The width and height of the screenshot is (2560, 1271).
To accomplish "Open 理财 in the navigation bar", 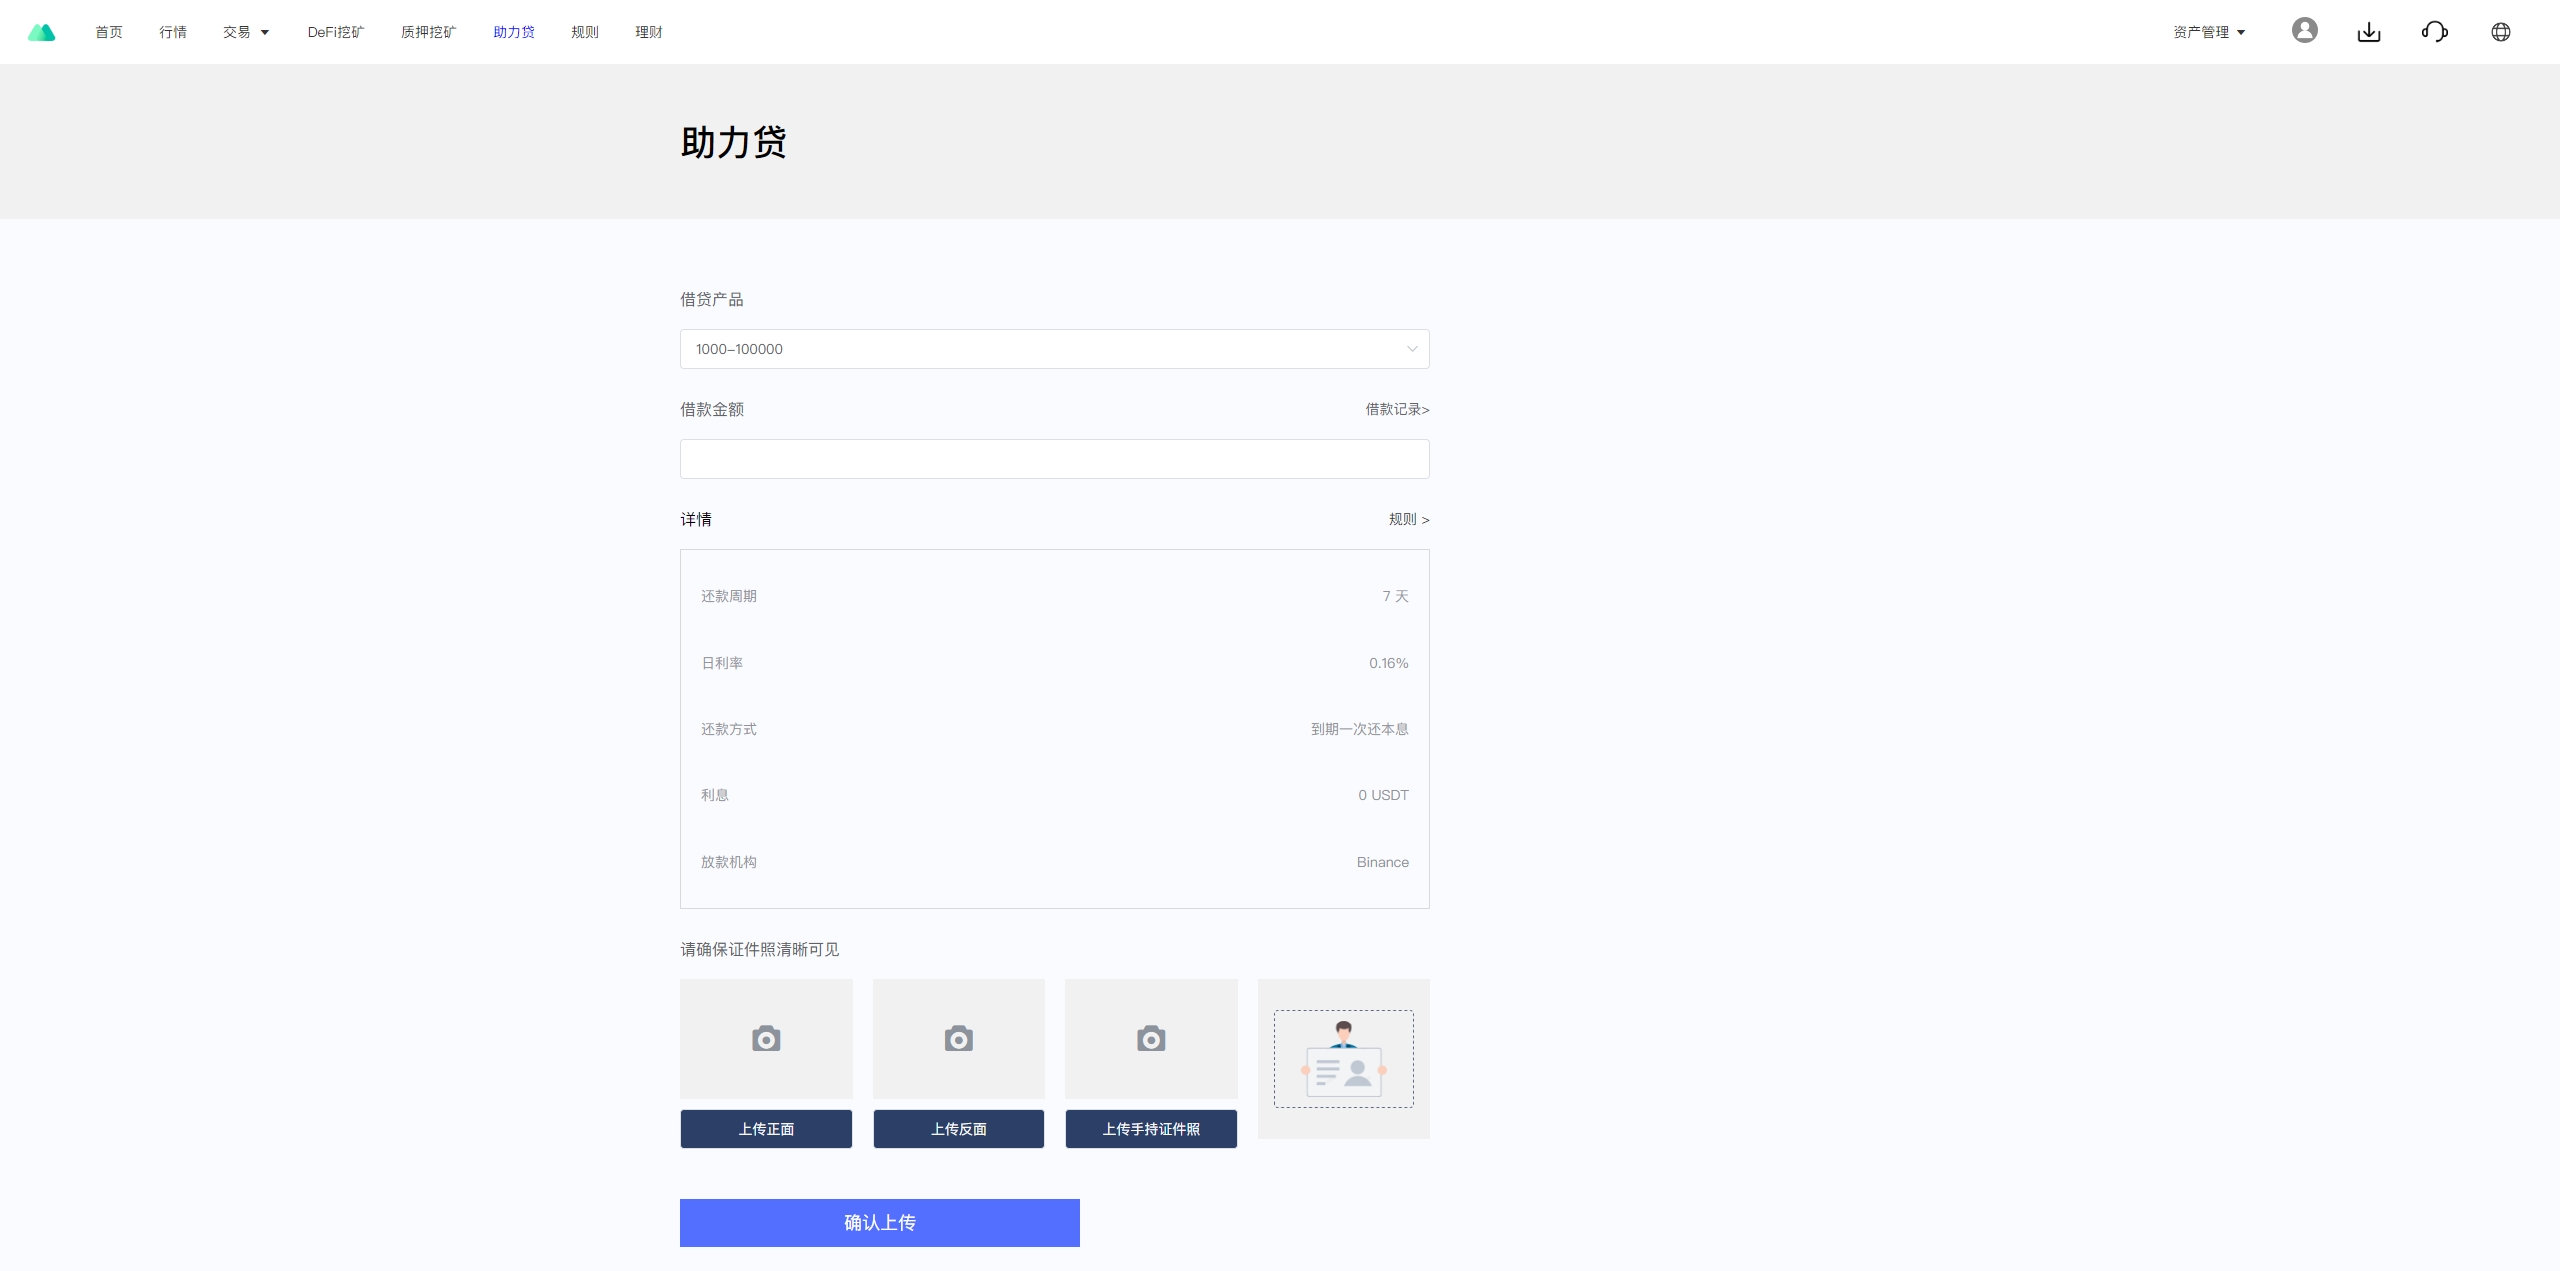I will [649, 32].
